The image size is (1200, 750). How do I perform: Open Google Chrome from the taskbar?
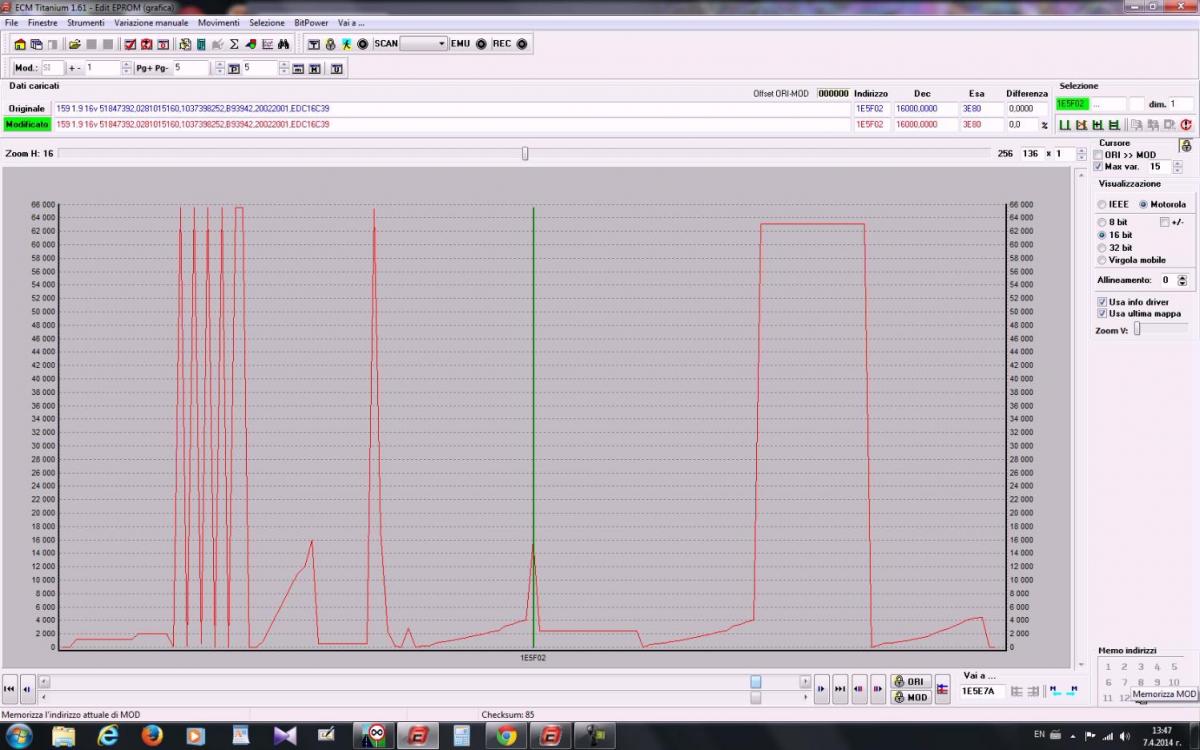[507, 736]
